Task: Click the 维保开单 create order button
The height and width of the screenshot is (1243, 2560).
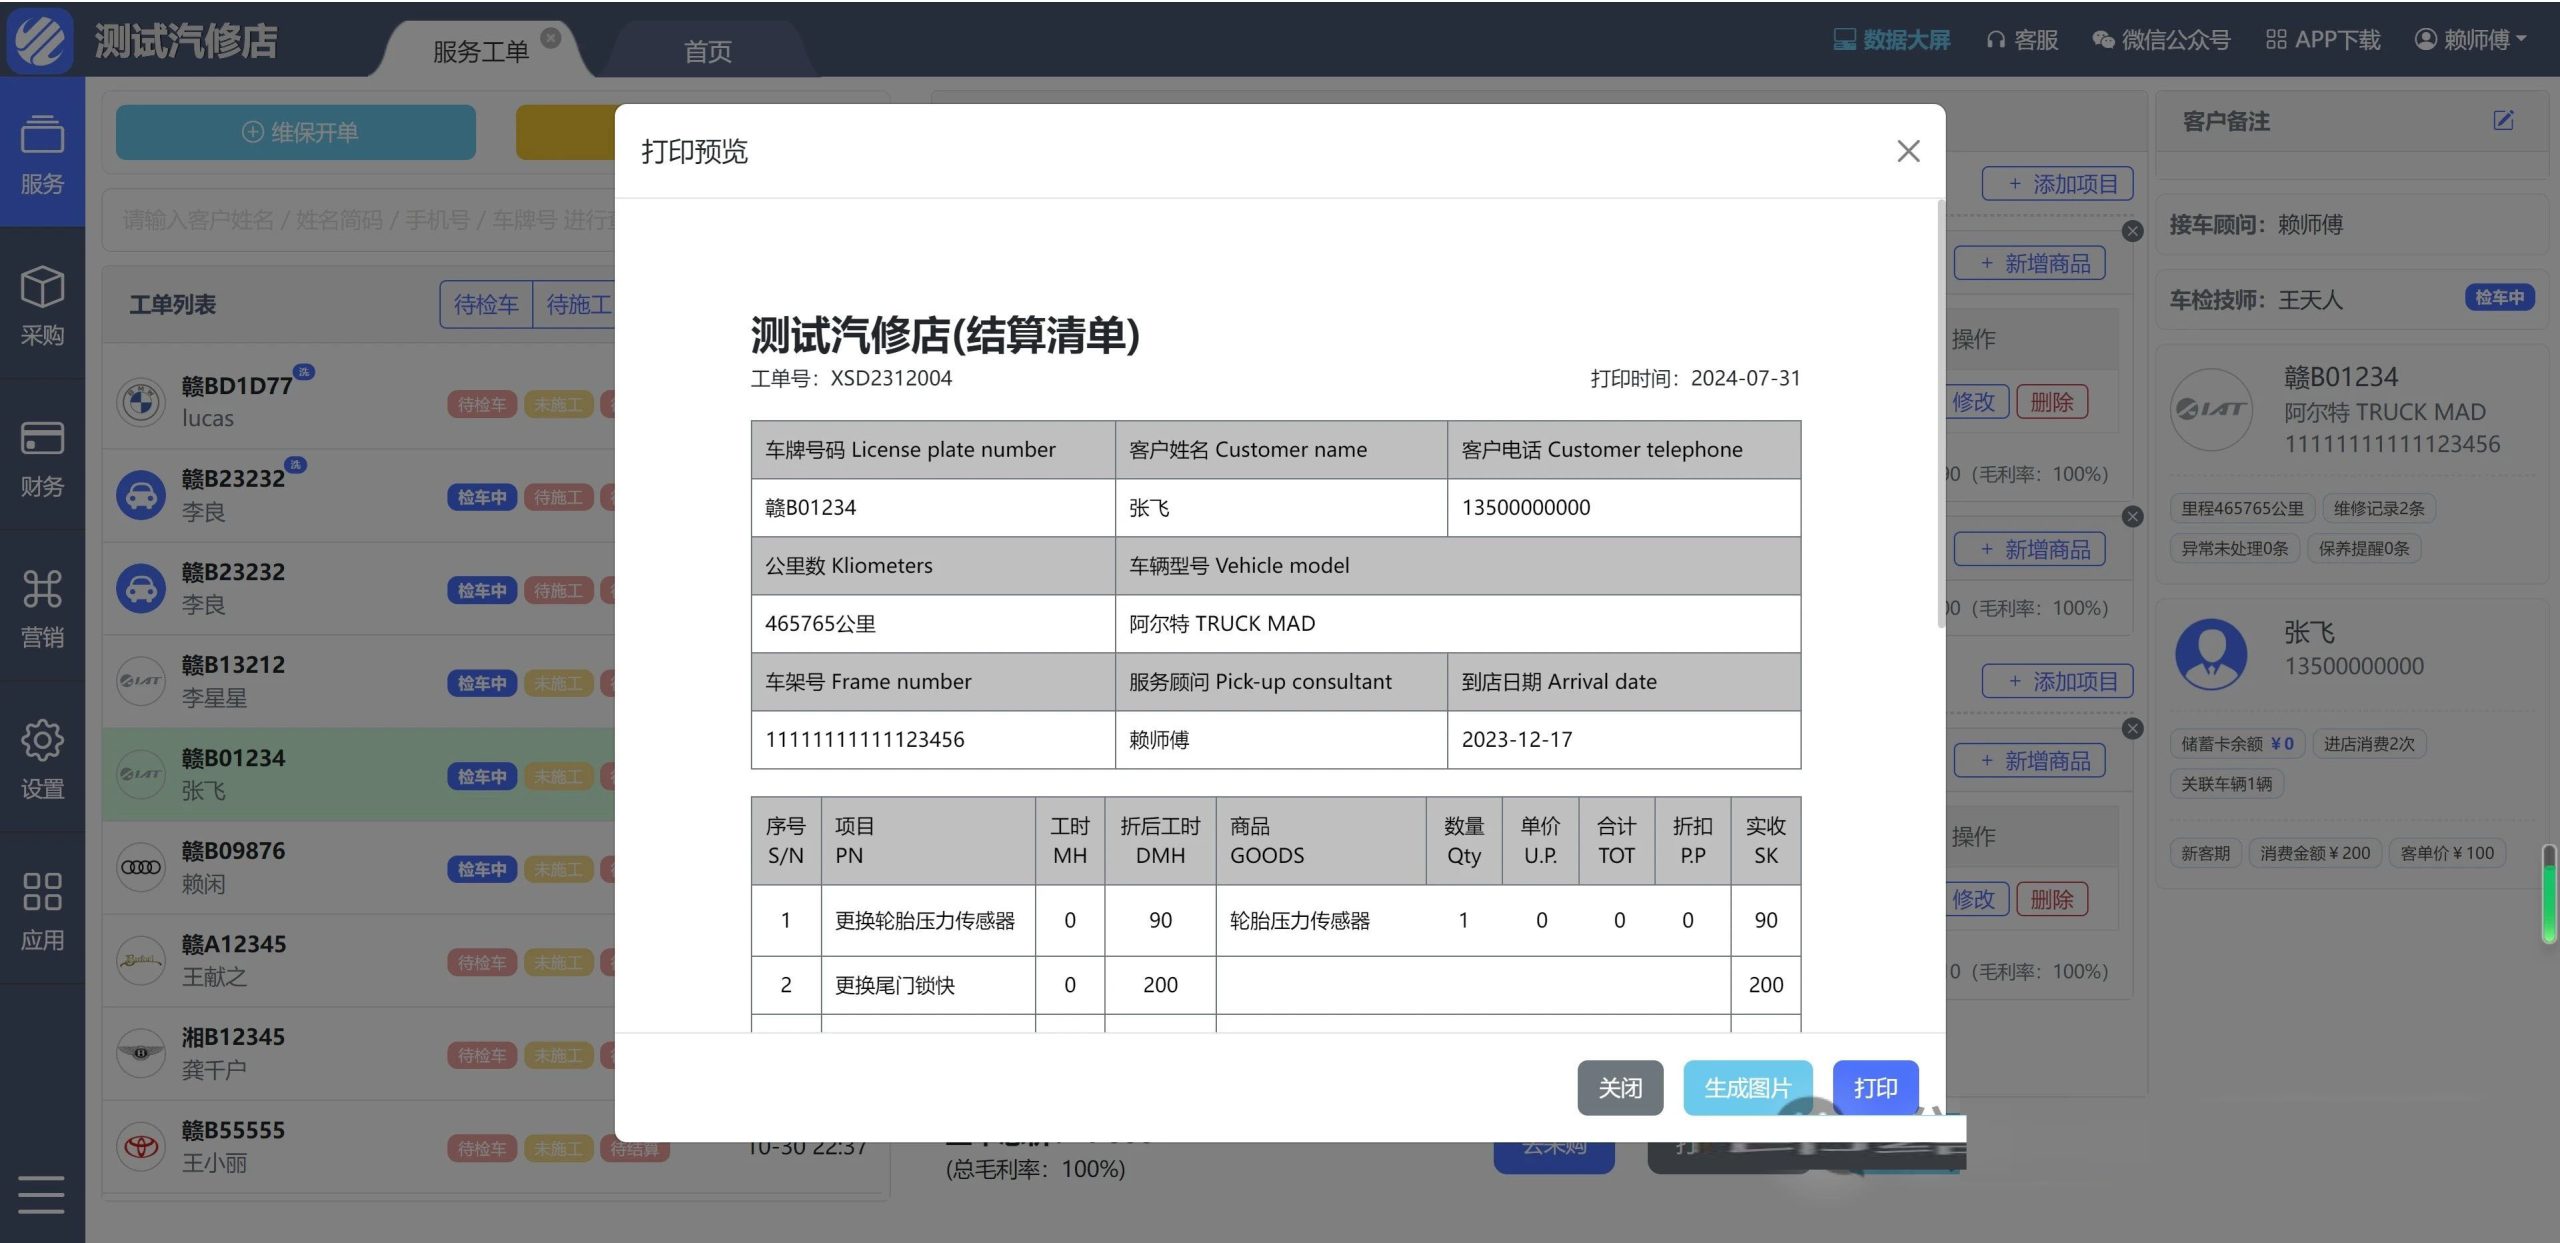Action: click(296, 132)
